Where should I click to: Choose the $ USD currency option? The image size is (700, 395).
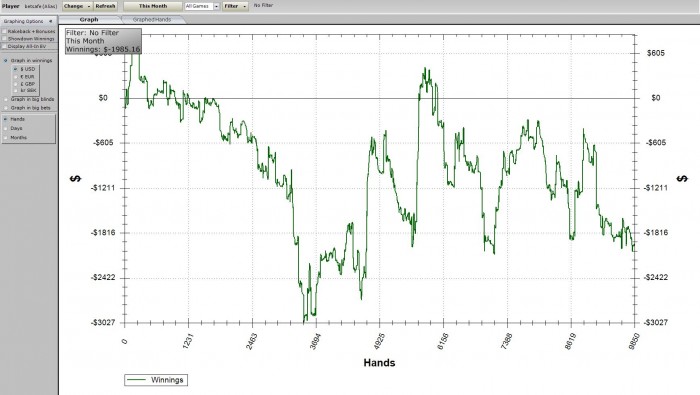16,69
